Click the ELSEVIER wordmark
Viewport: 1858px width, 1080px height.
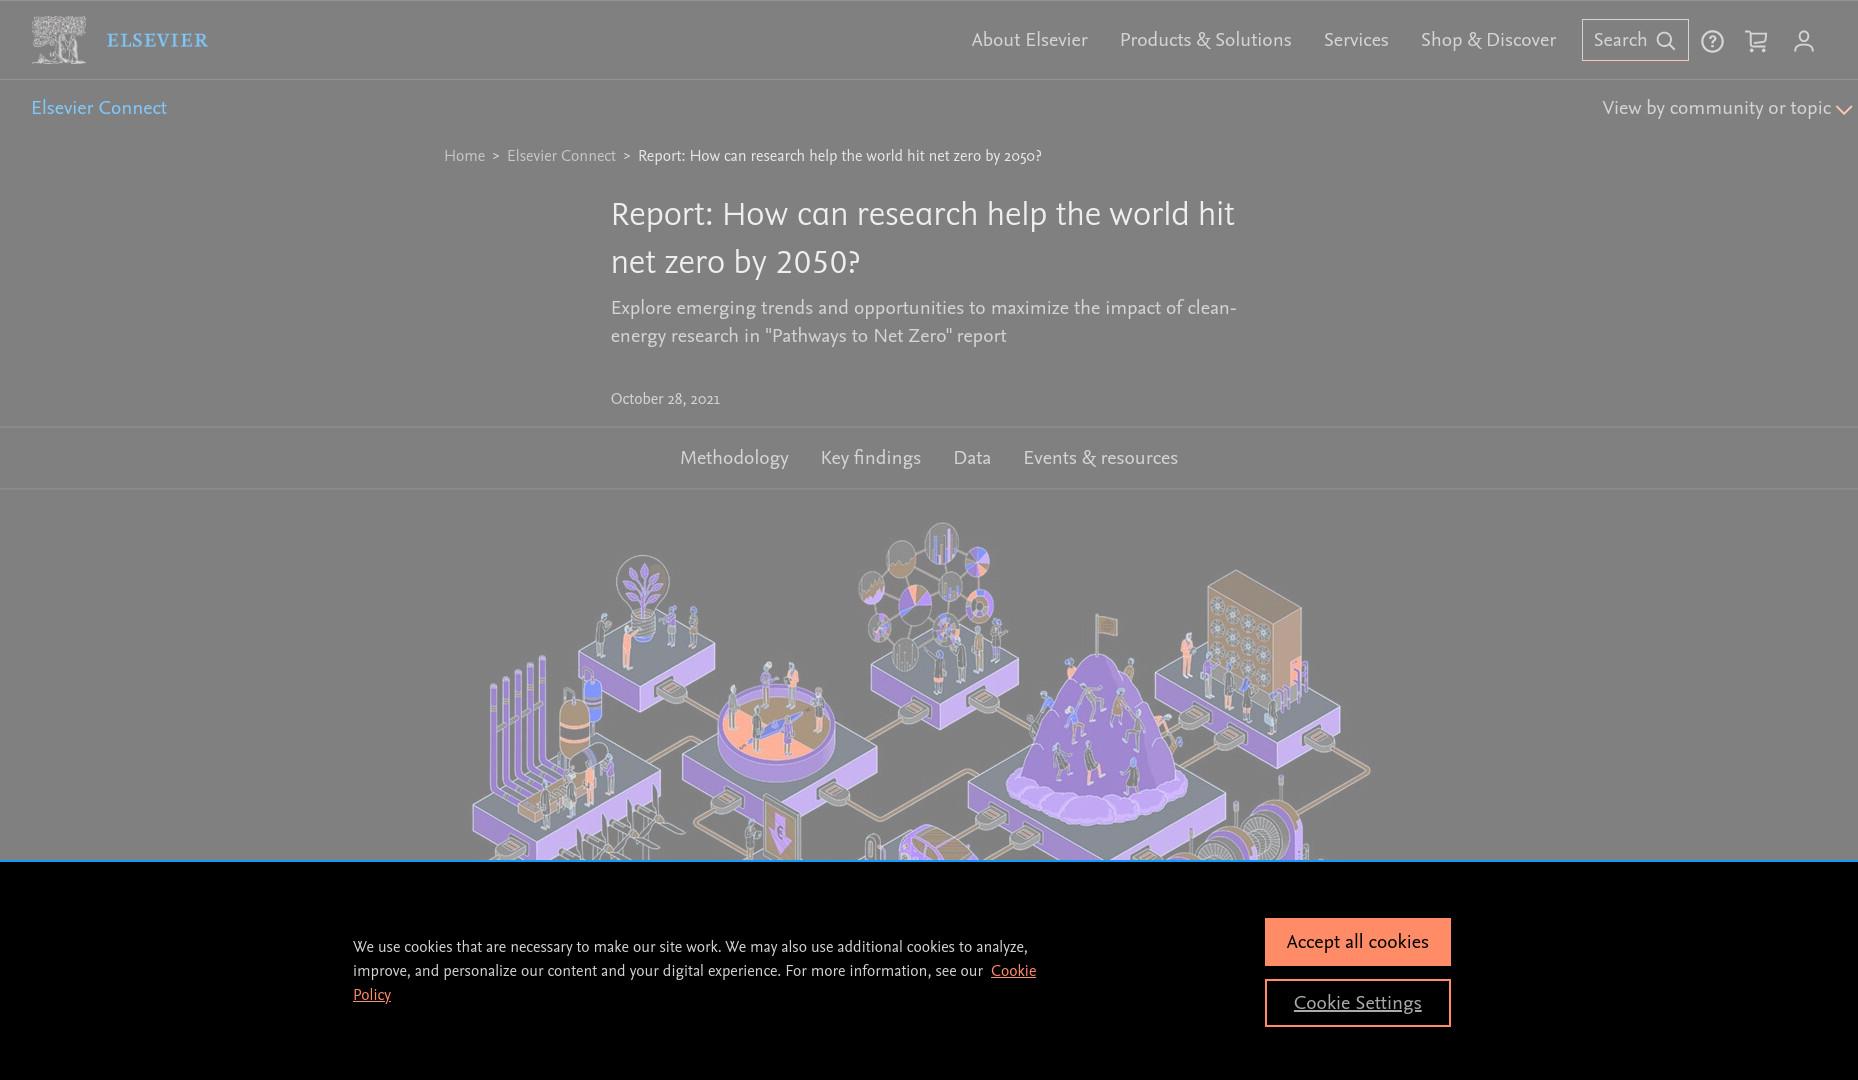(157, 40)
